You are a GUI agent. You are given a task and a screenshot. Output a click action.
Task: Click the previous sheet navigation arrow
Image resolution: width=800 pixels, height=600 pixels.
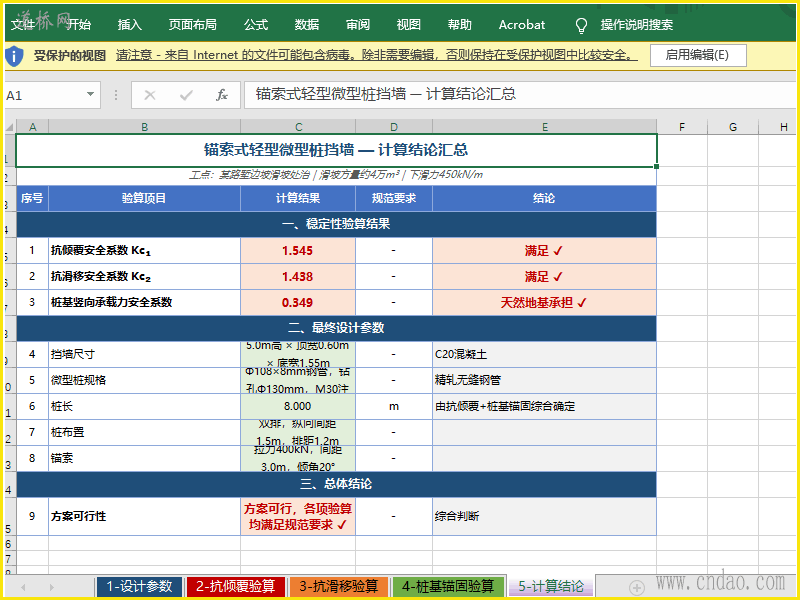(23, 587)
